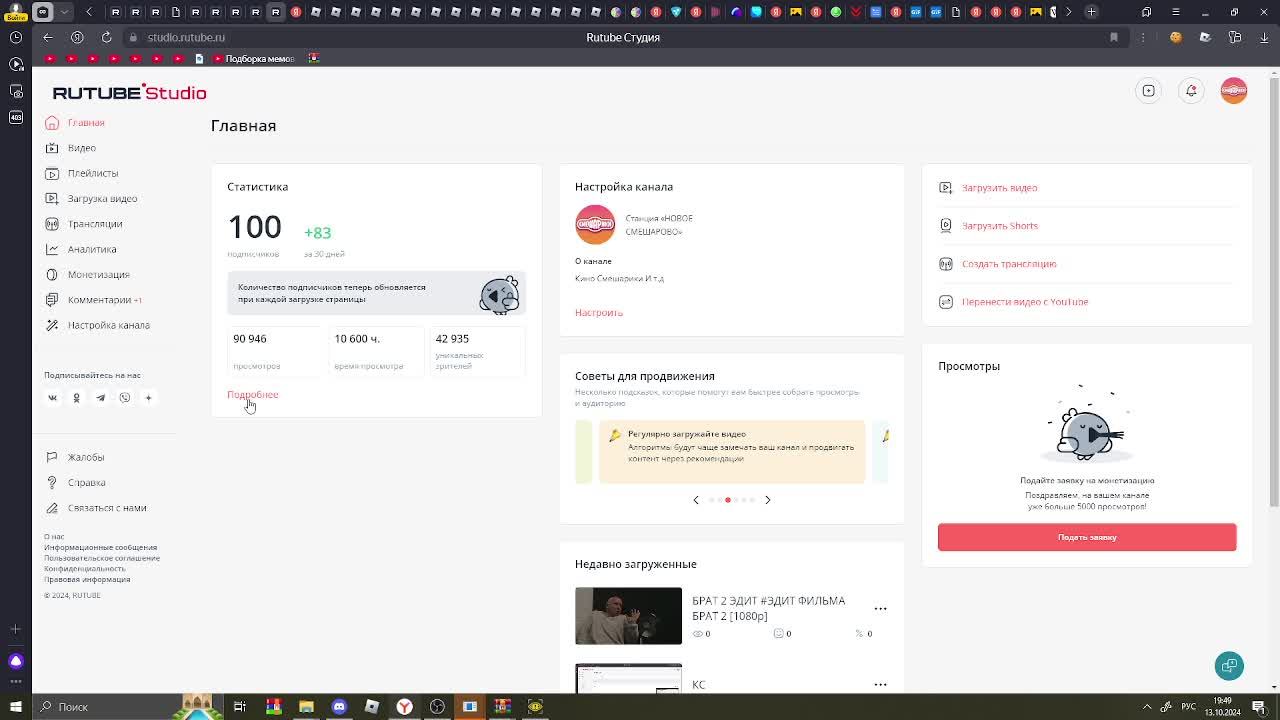Click the 90 946 views stat

point(275,353)
